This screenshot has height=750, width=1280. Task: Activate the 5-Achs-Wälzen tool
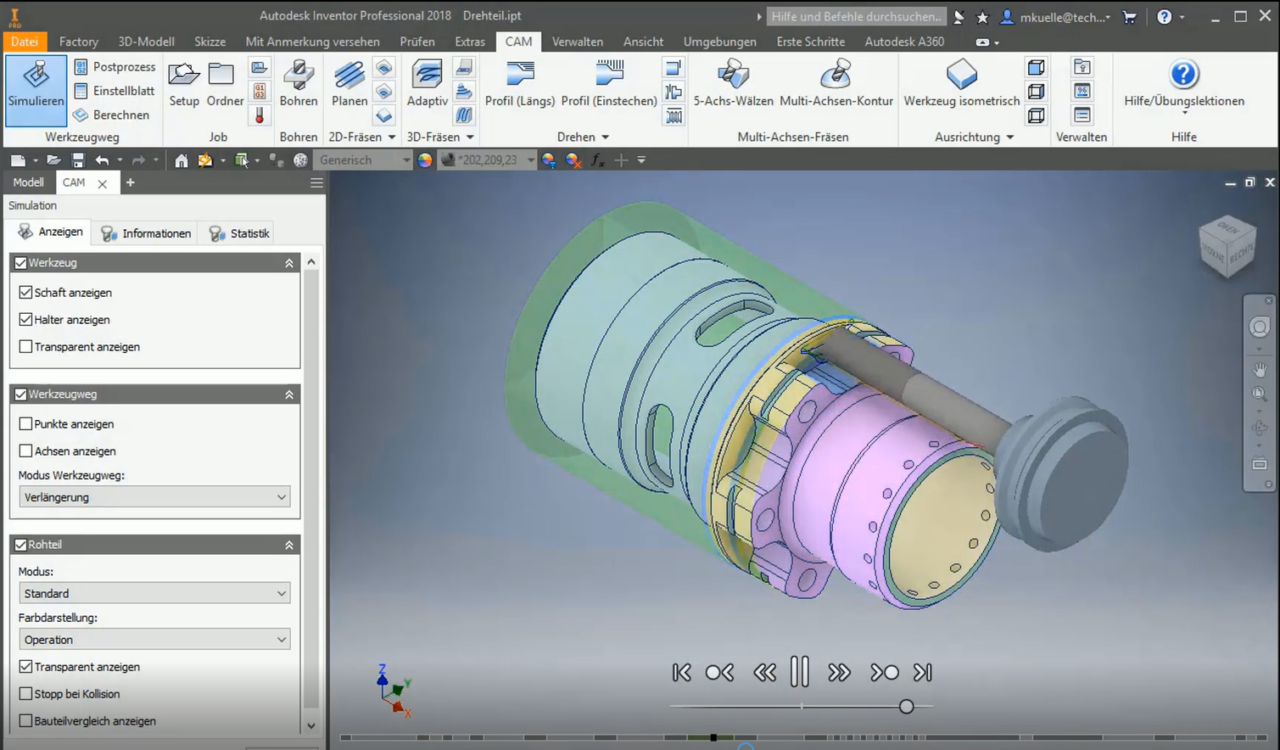[733, 85]
